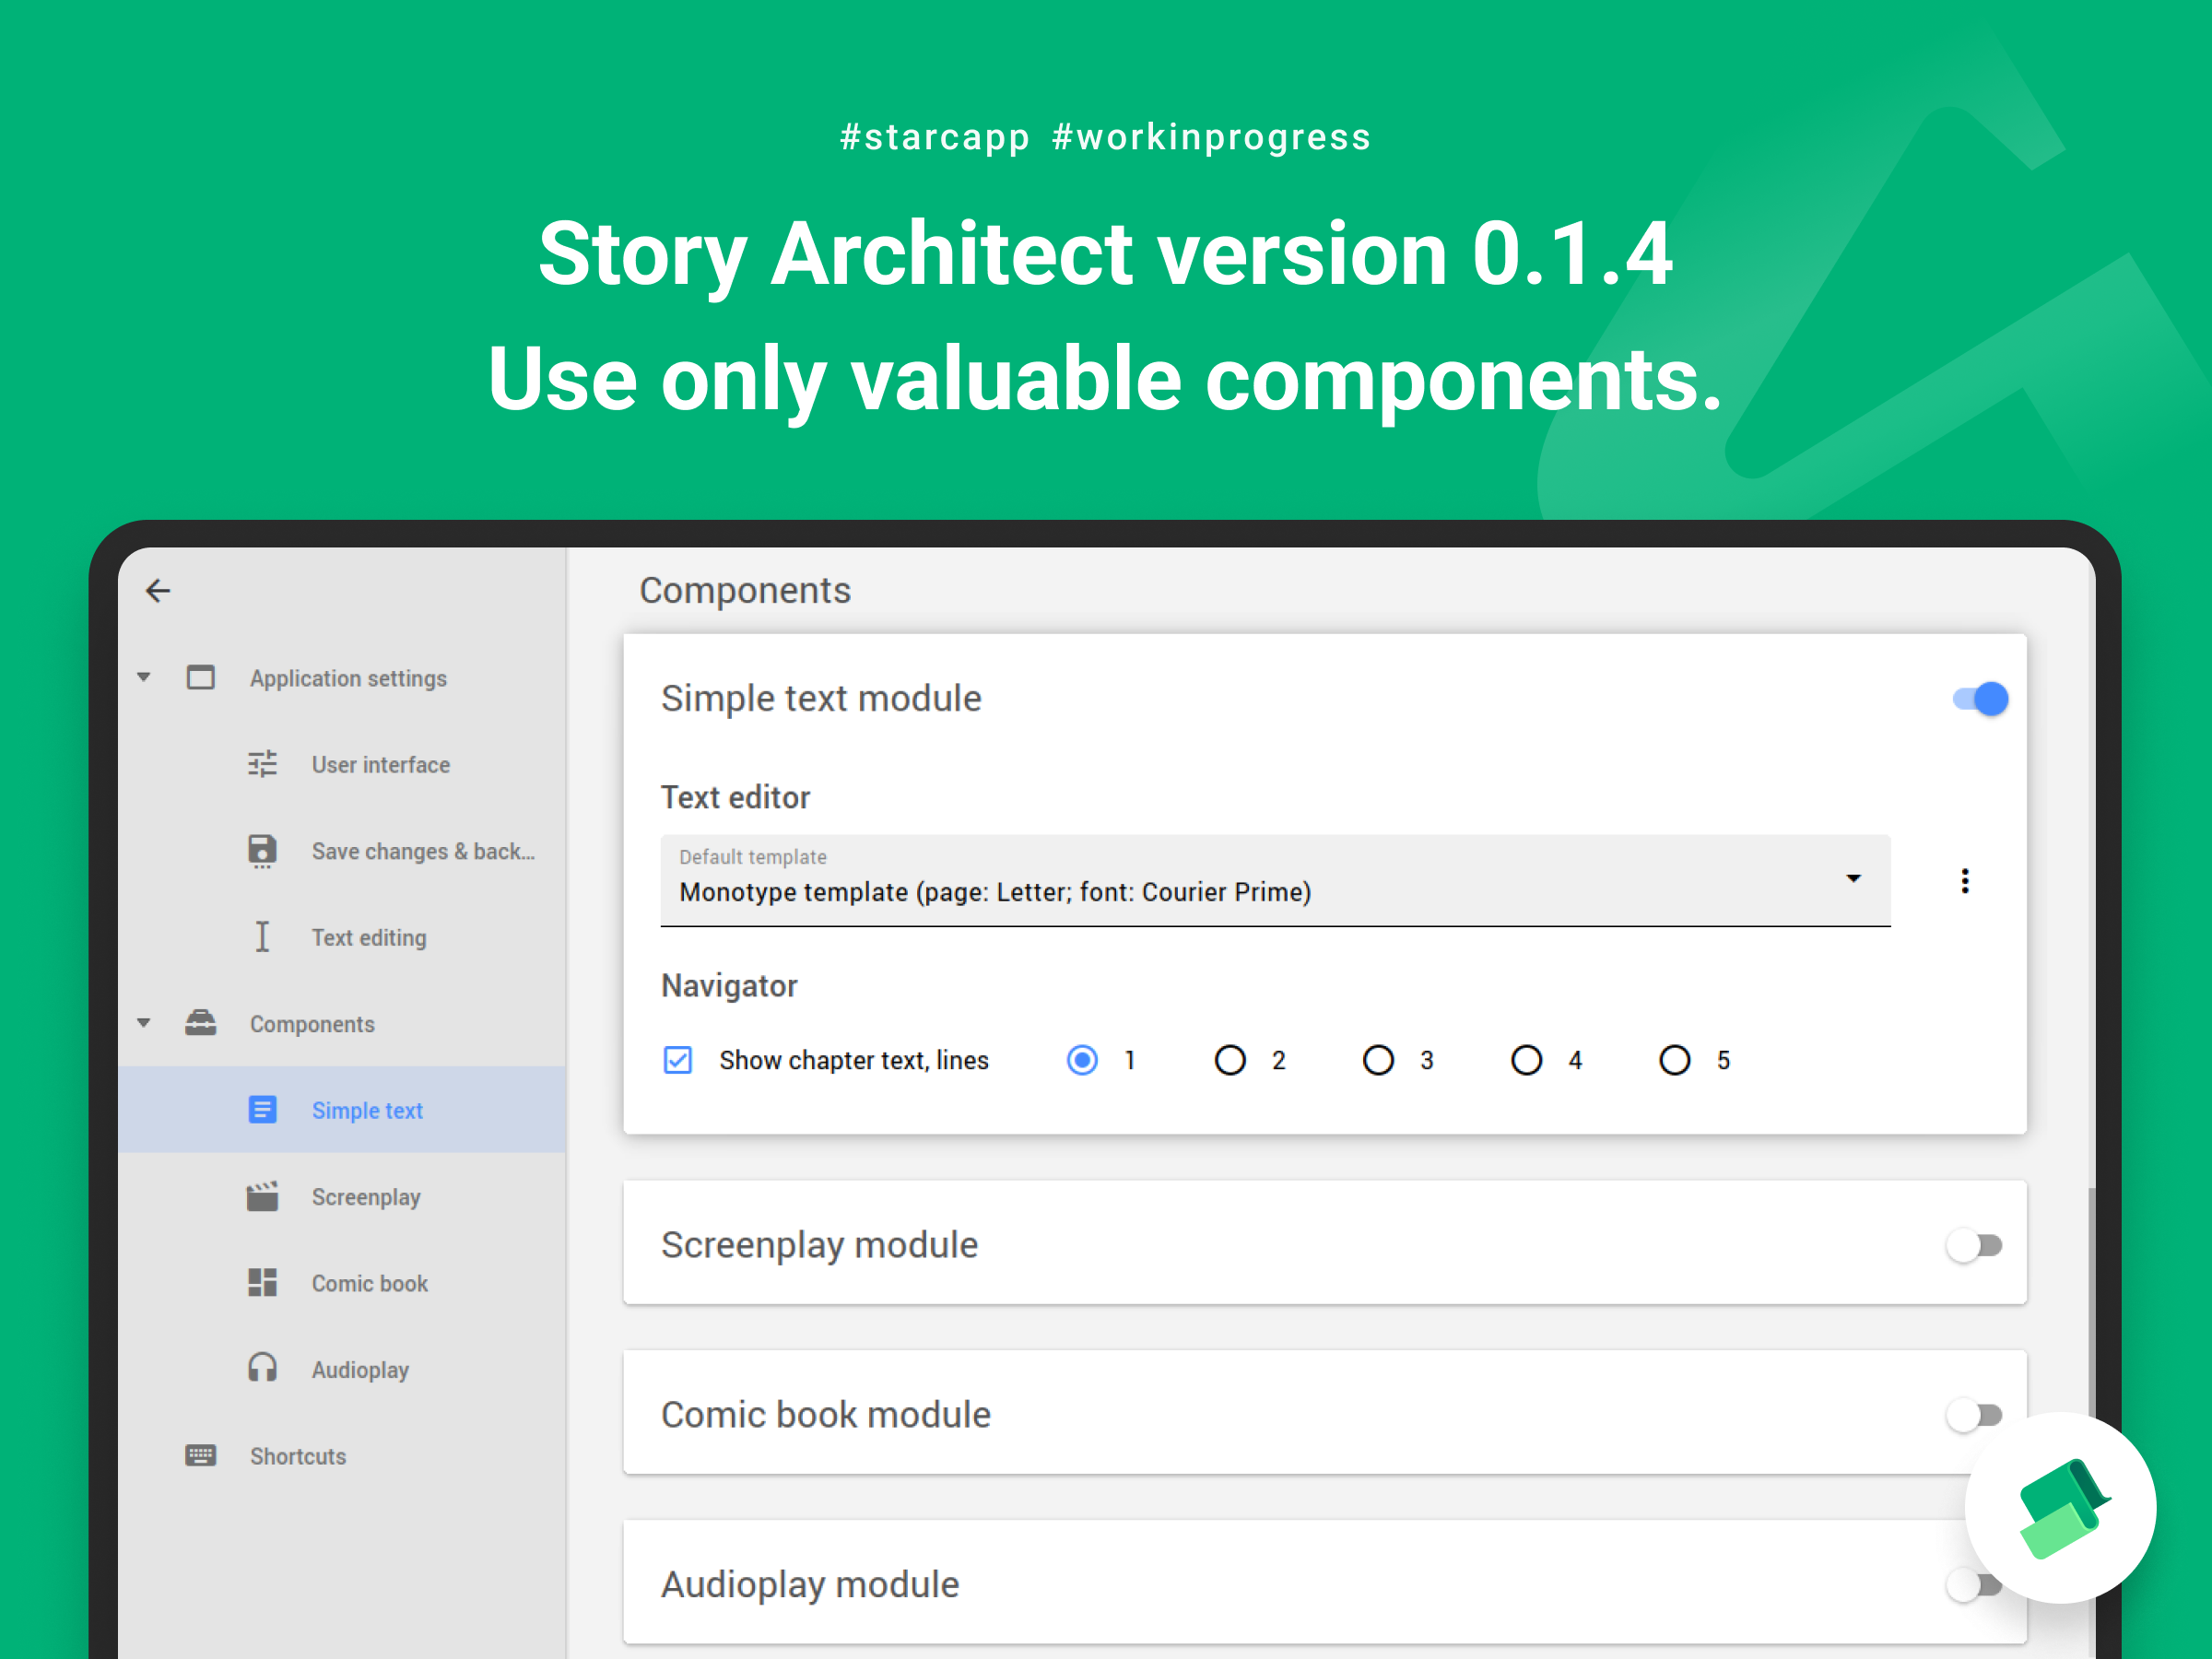This screenshot has height=1659, width=2212.
Task: Click the 'Story Architect version 0.1.4' headline
Action: coord(1105,254)
